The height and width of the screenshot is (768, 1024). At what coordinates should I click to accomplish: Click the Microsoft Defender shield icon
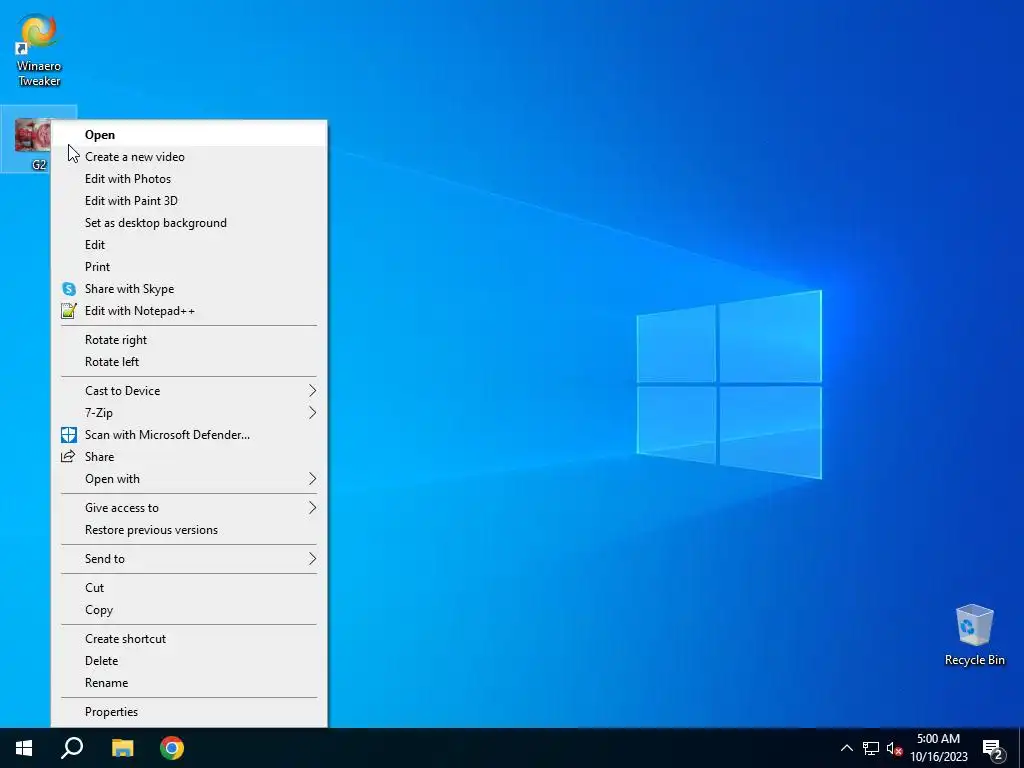coord(69,435)
